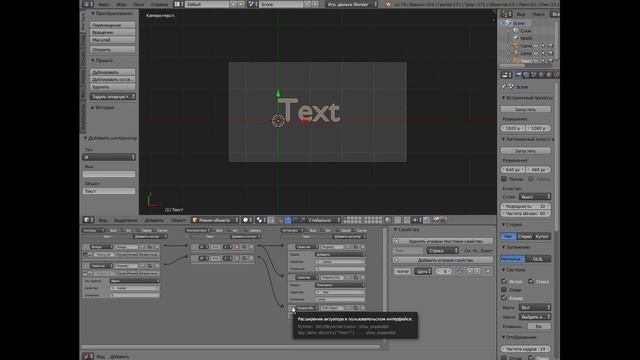
Task: Toggle expansion of the third actuator
Action: (292, 308)
